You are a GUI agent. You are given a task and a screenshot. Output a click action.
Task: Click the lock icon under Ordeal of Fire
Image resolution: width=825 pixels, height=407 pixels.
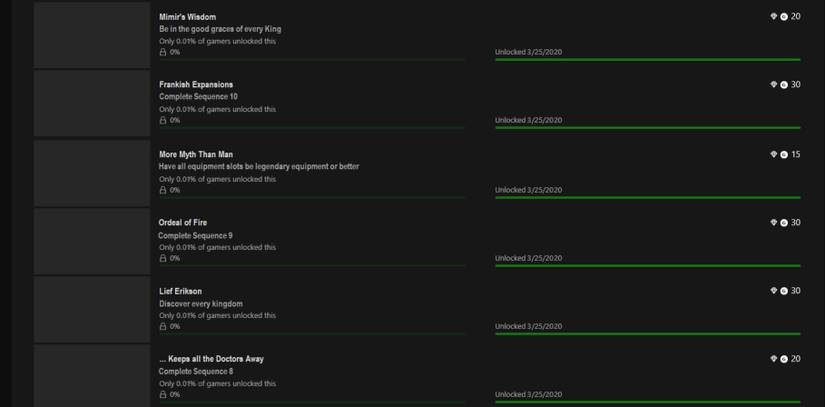point(163,258)
